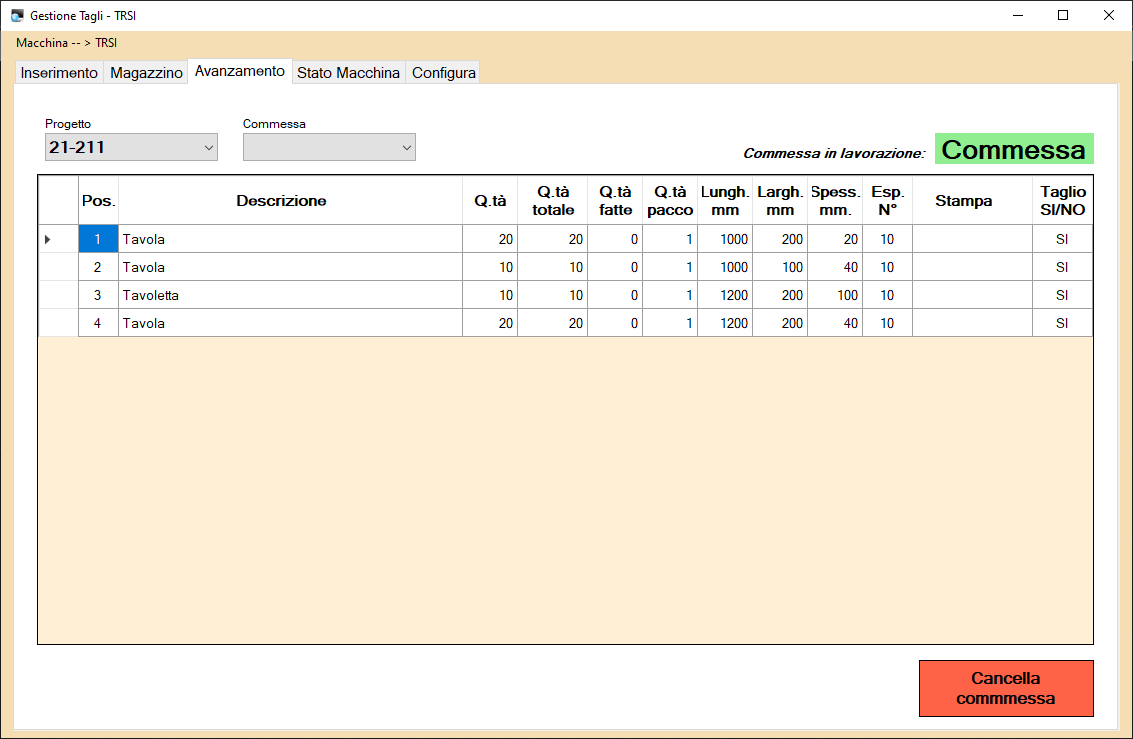Go to the Stato Macchina tab
The height and width of the screenshot is (739, 1133).
click(348, 73)
